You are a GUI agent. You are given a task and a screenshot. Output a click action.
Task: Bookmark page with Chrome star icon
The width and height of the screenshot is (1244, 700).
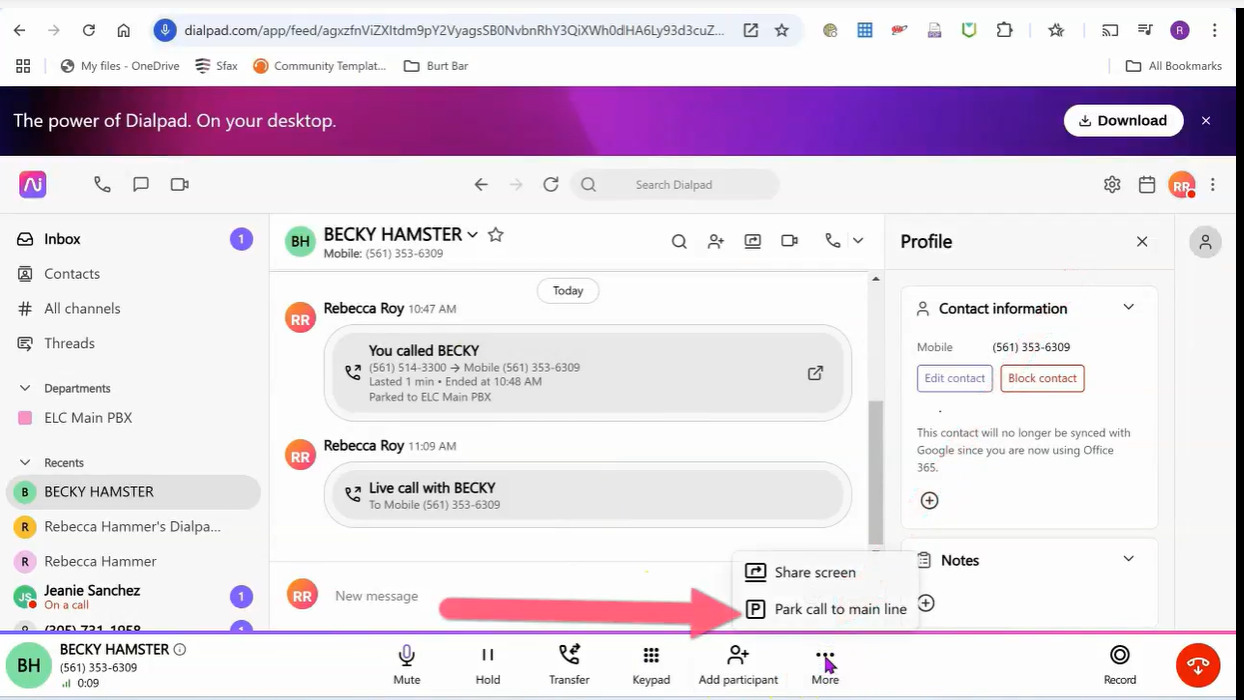pos(782,30)
